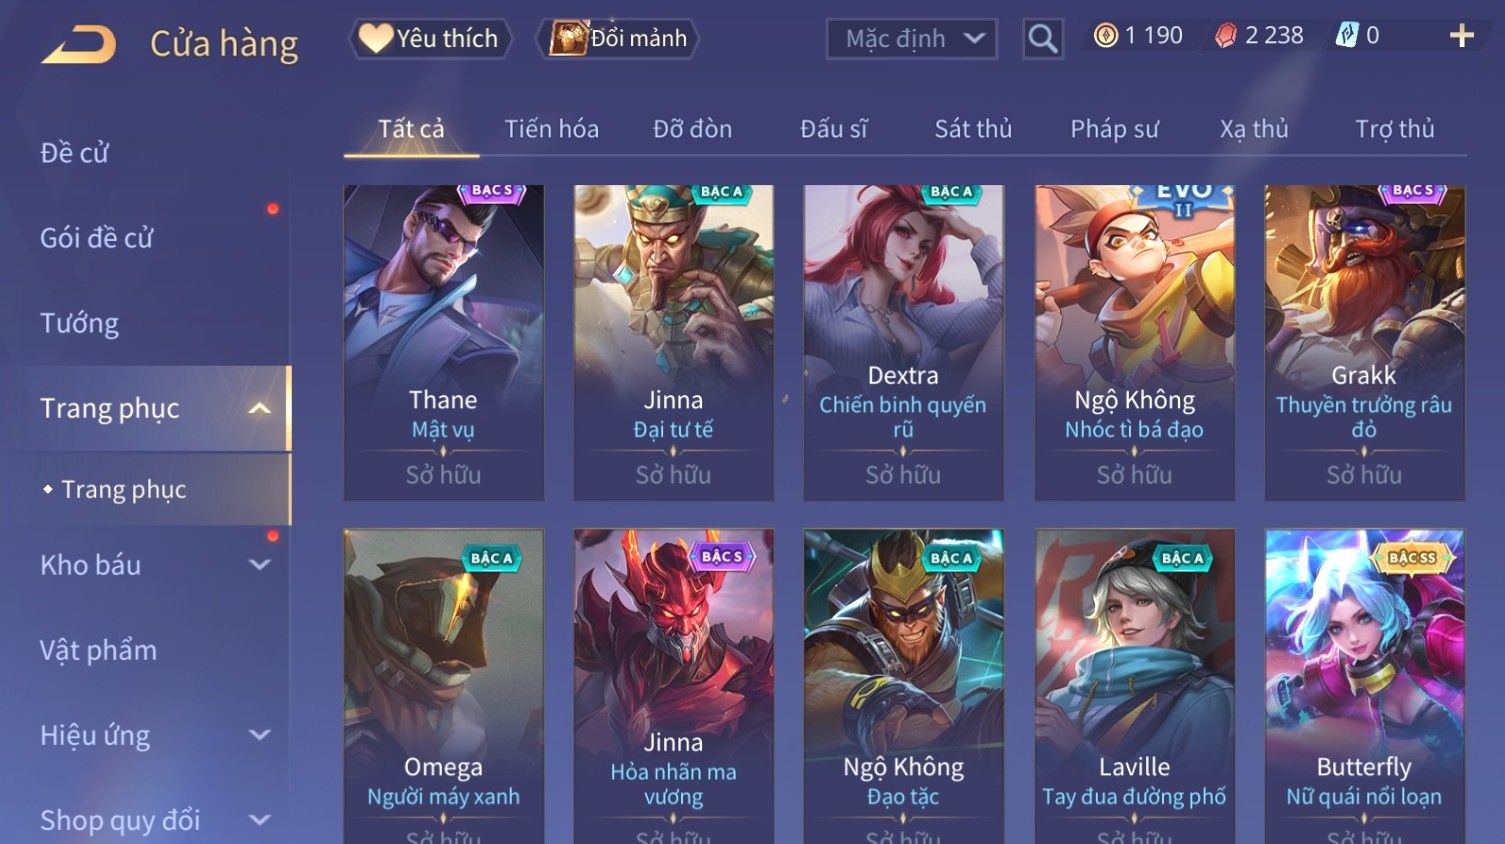Screen dimensions: 1505x844
Task: Open the Butterfly Nữ quái nổi loạn card
Action: click(x=1364, y=686)
